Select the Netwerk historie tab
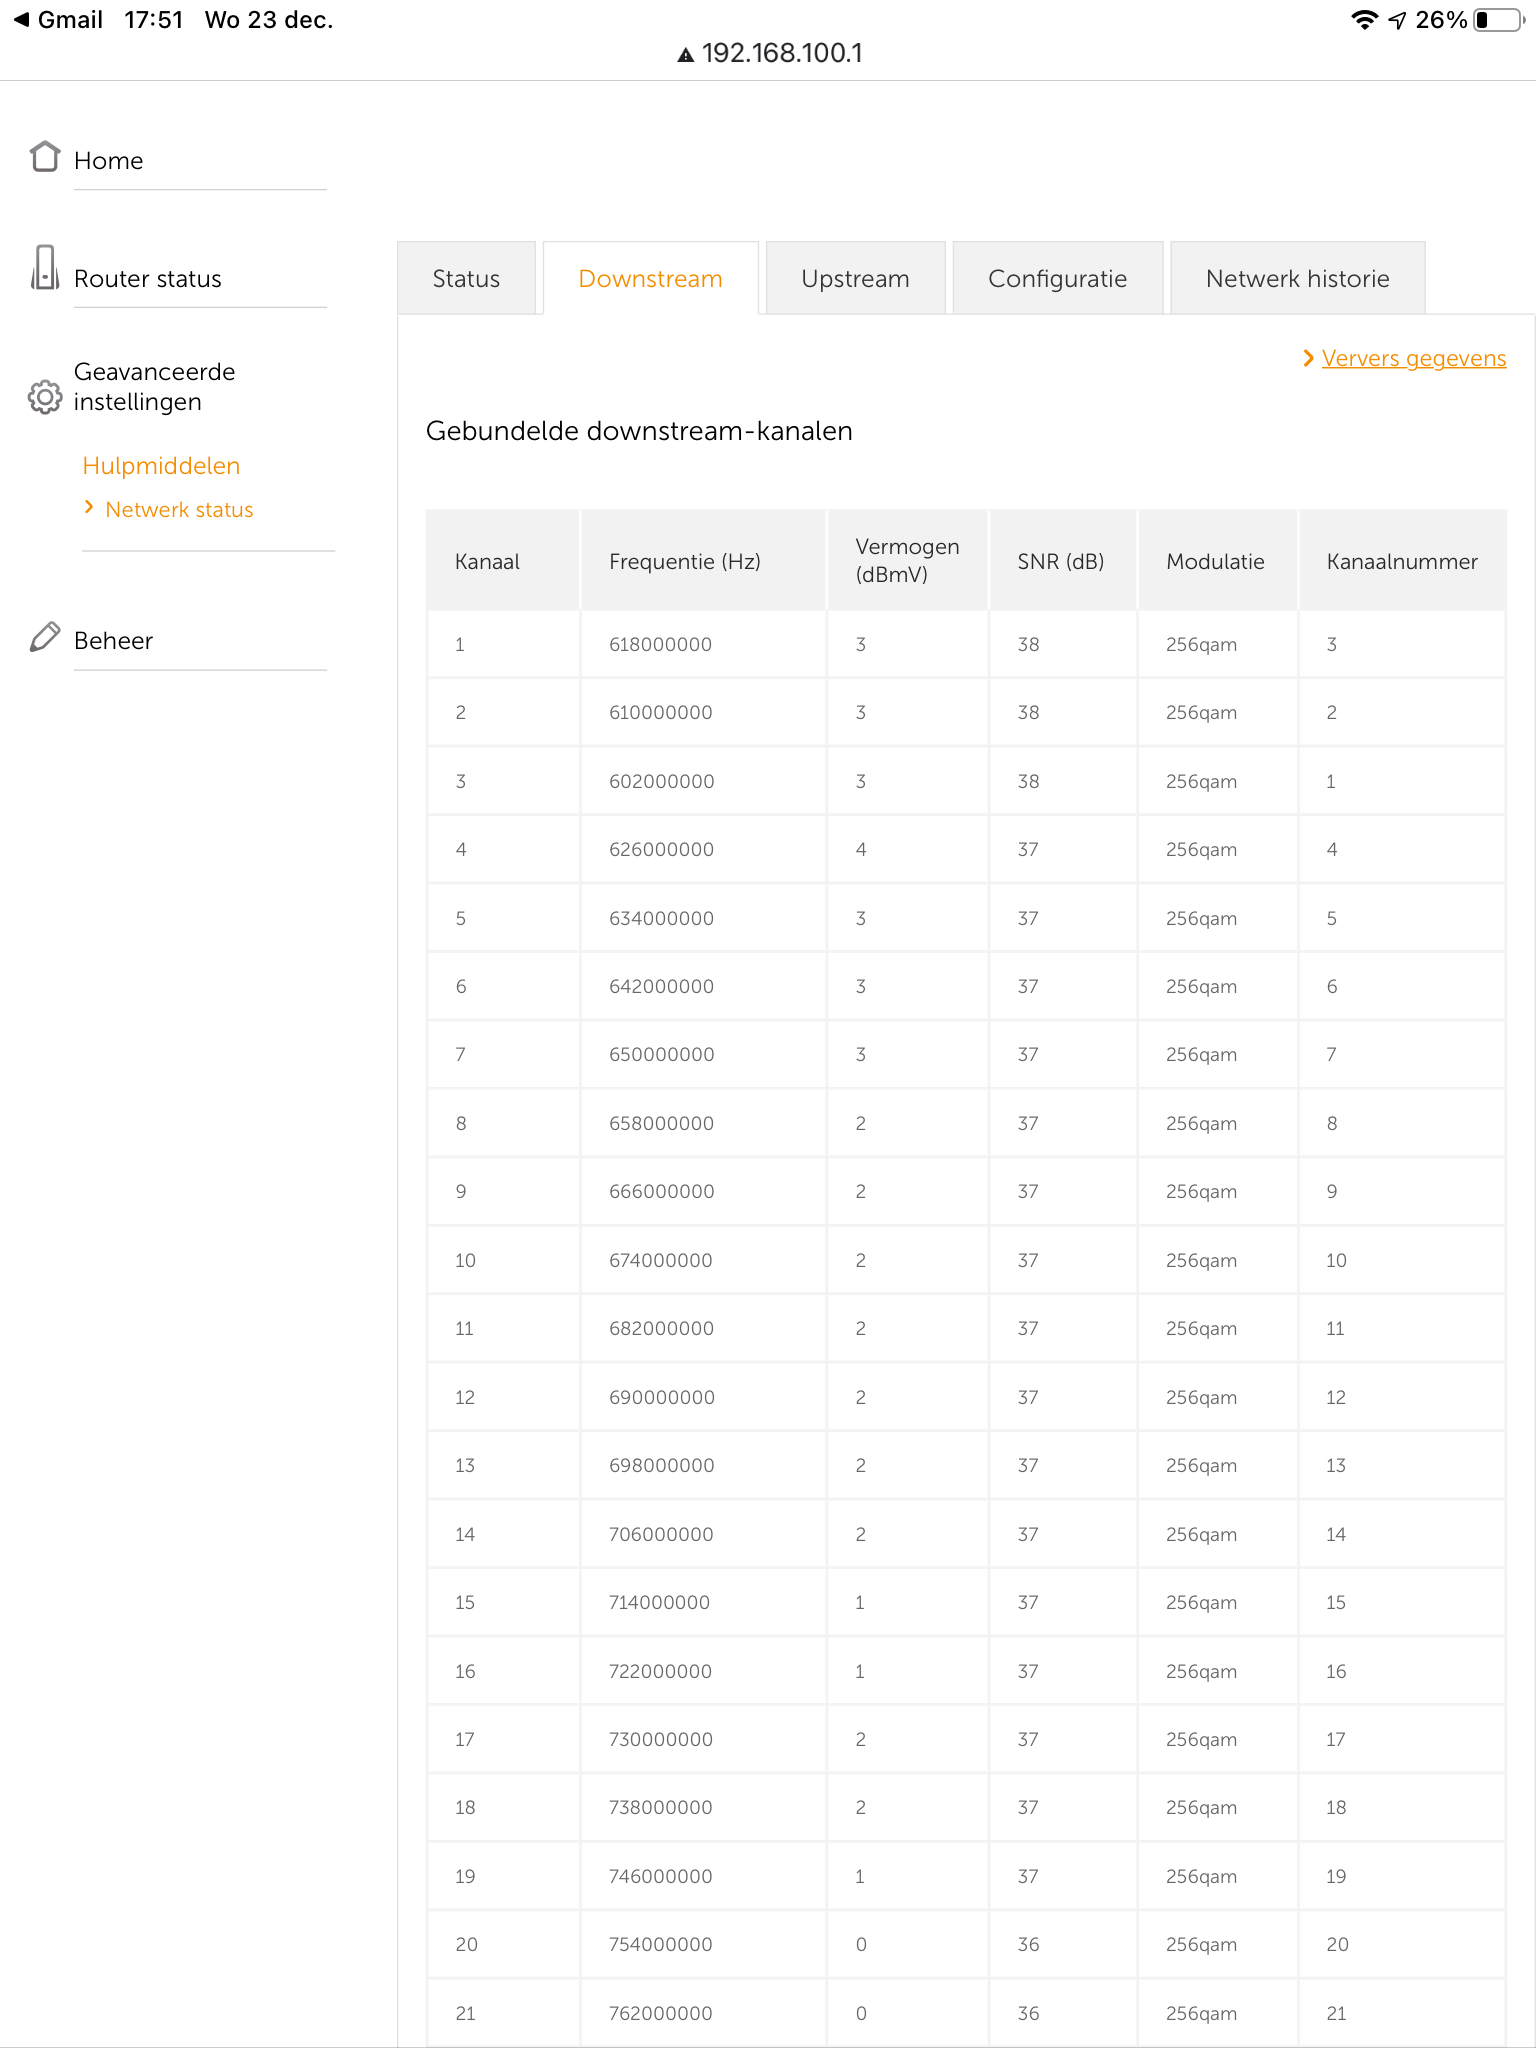Viewport: 1536px width, 2048px height. tap(1297, 279)
